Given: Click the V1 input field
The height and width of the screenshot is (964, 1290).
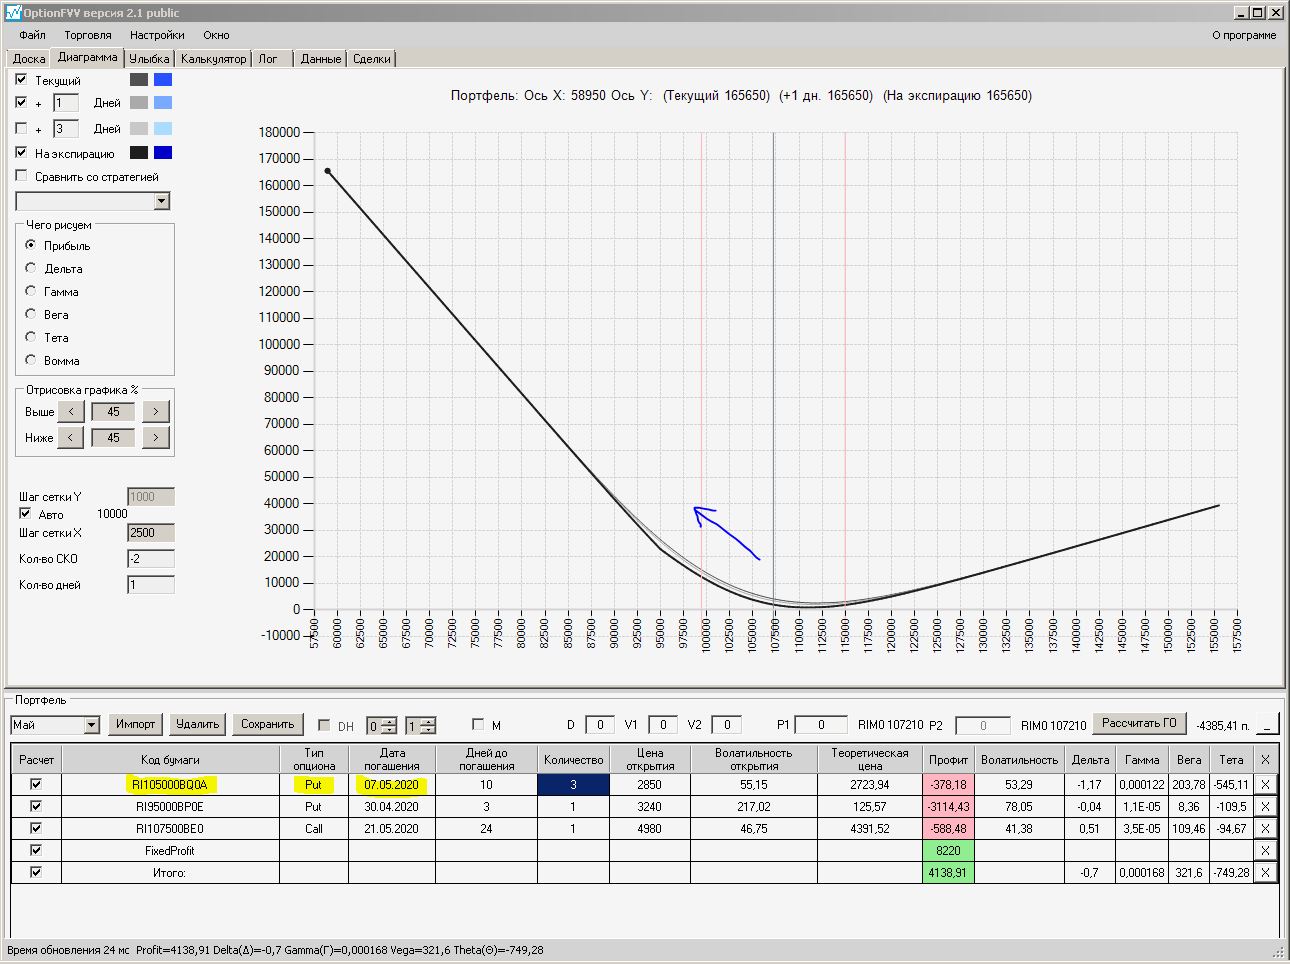Looking at the screenshot, I should (663, 725).
